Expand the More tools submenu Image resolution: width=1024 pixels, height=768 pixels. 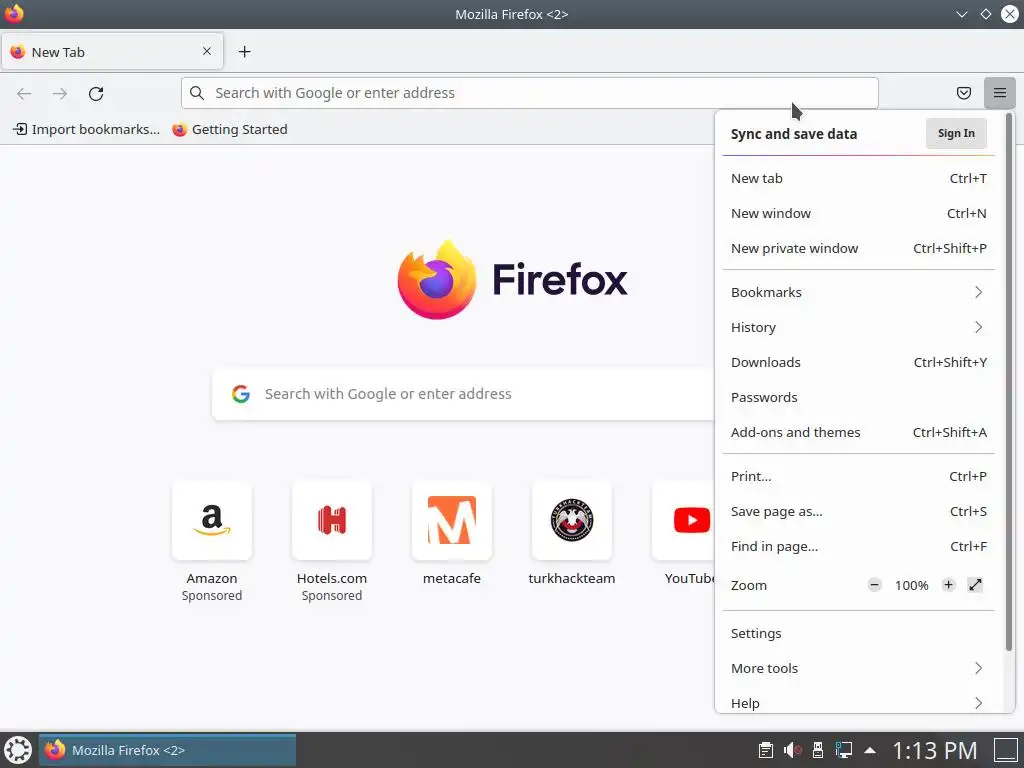pyautogui.click(x=858, y=668)
